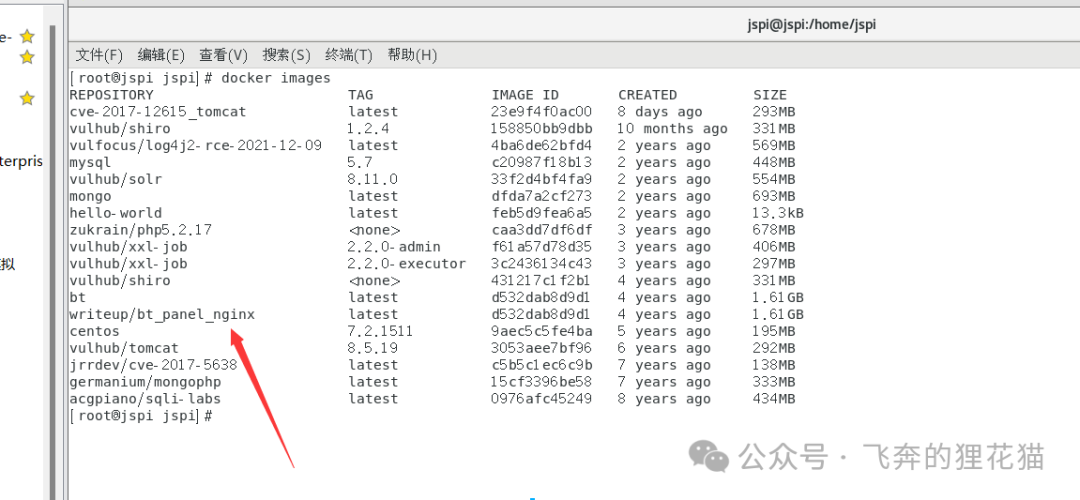The image size is (1080, 500).
Task: Click the centos repository name
Action: [x=94, y=331]
